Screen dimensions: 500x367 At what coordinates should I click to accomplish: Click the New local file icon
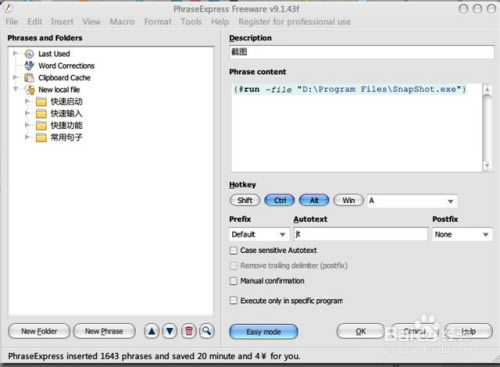tap(30, 90)
